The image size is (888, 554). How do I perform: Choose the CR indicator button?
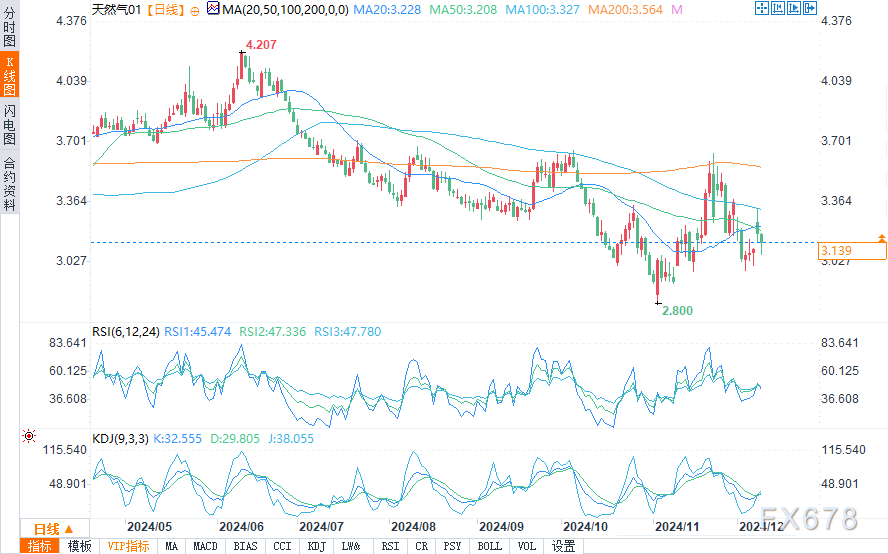pyautogui.click(x=421, y=546)
